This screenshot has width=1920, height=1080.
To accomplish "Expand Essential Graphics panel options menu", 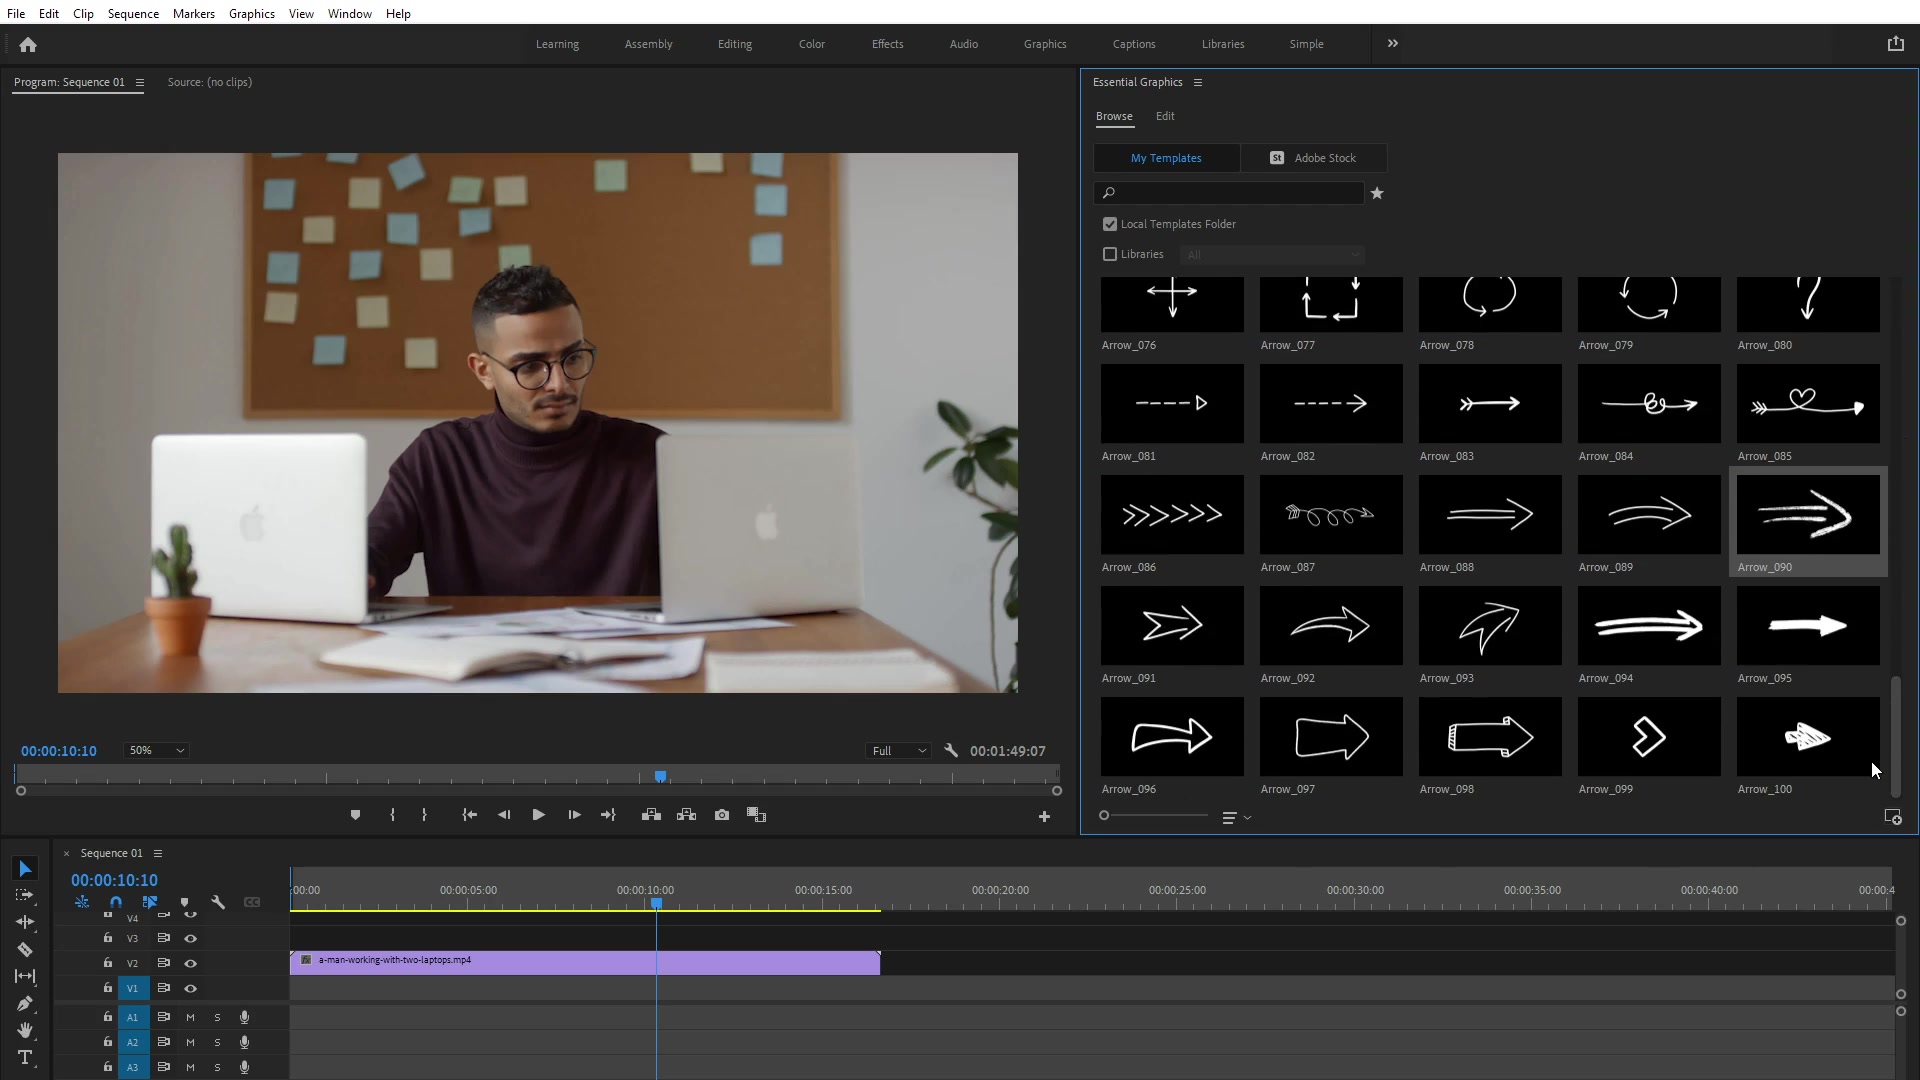I will [1197, 80].
